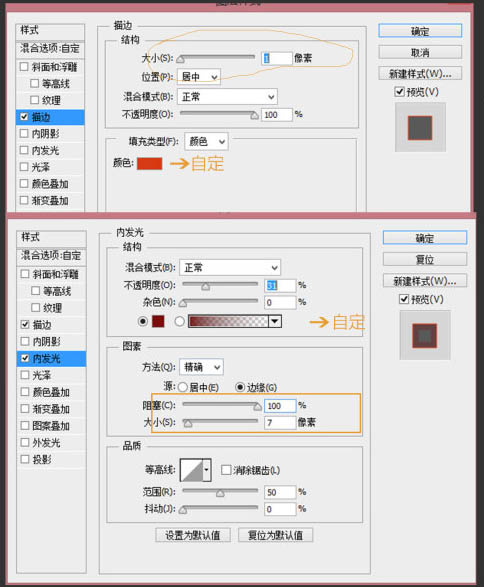
Task: Select the highlighted 内发光 row in bottom dialog
Action: pos(51,359)
